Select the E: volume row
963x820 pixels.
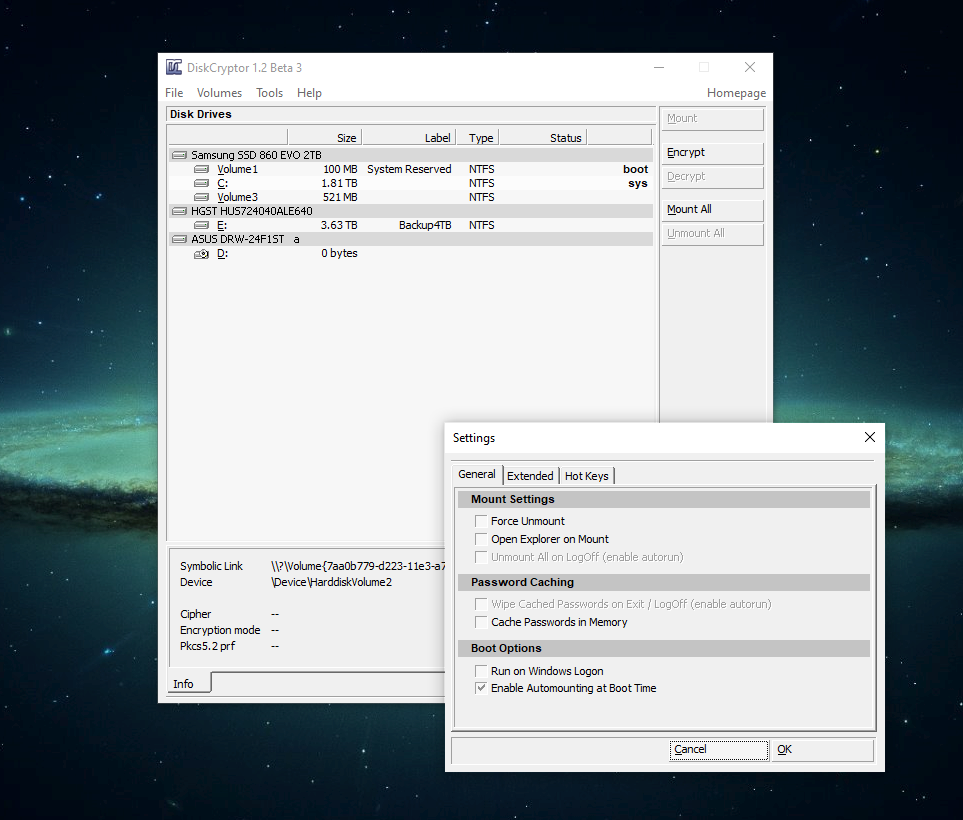(x=411, y=225)
